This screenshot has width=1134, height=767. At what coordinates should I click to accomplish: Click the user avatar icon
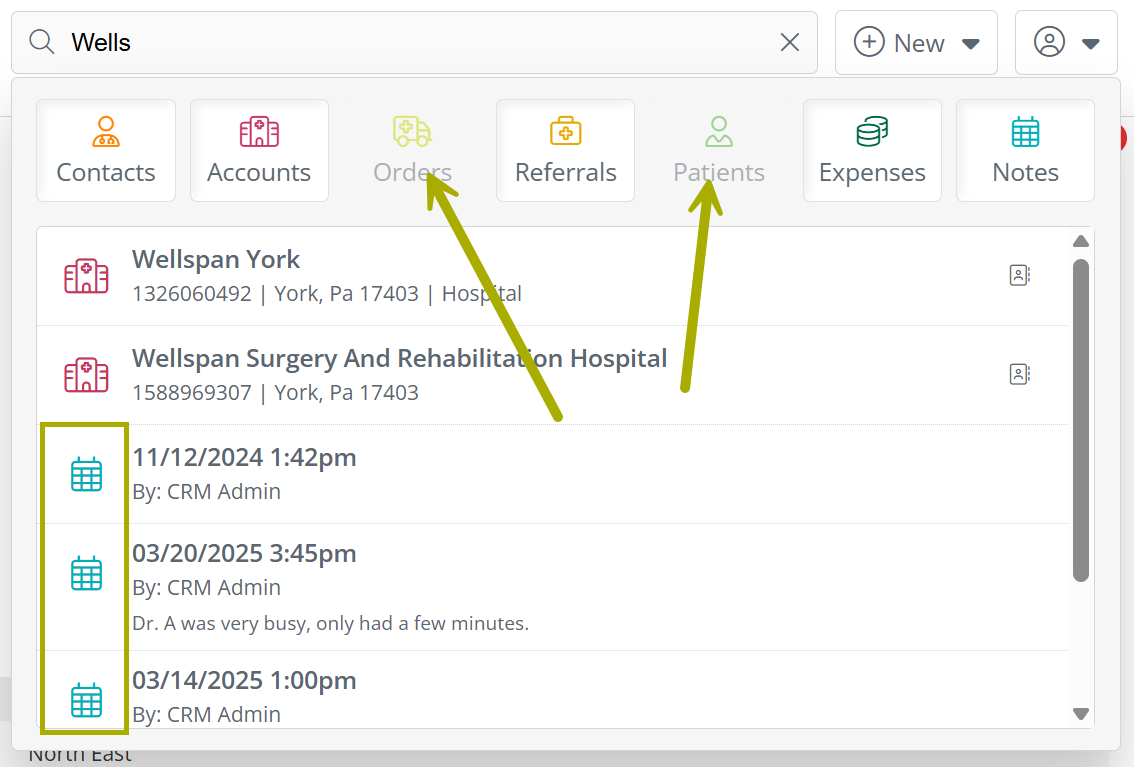point(1049,42)
